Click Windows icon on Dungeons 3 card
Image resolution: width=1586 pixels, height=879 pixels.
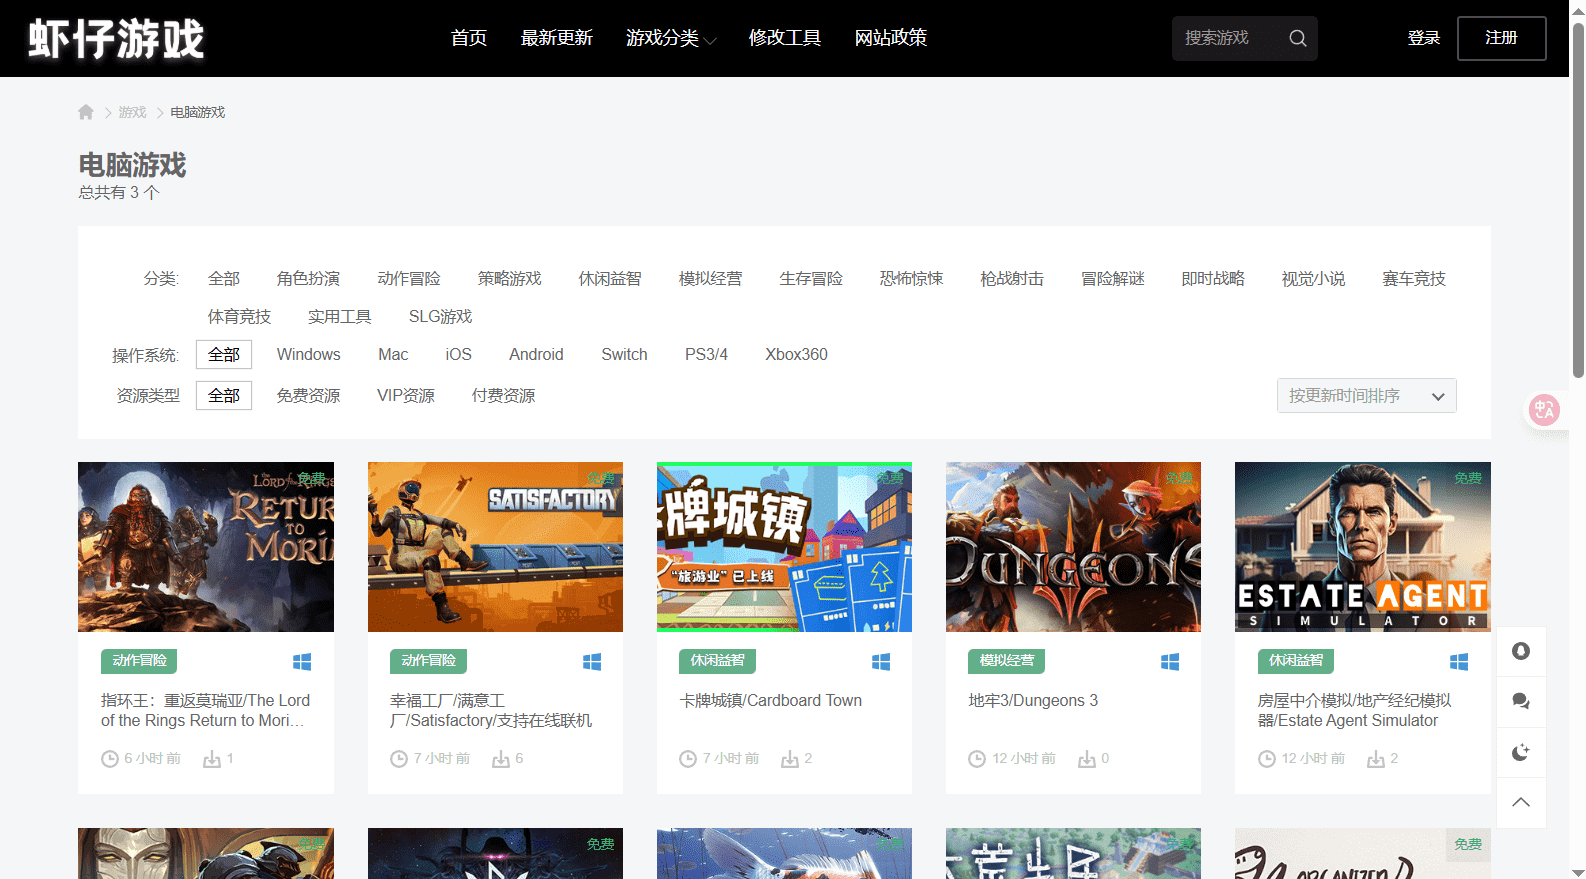point(1170,662)
